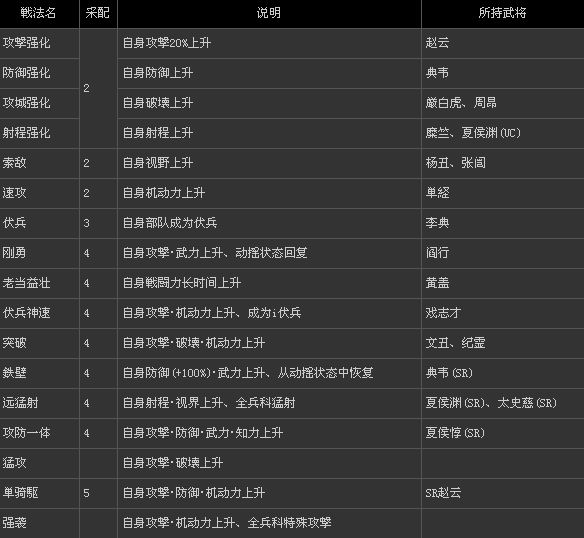This screenshot has width=584, height=538.
Task: Click the 强袭 tactic name
Action: 14,523
